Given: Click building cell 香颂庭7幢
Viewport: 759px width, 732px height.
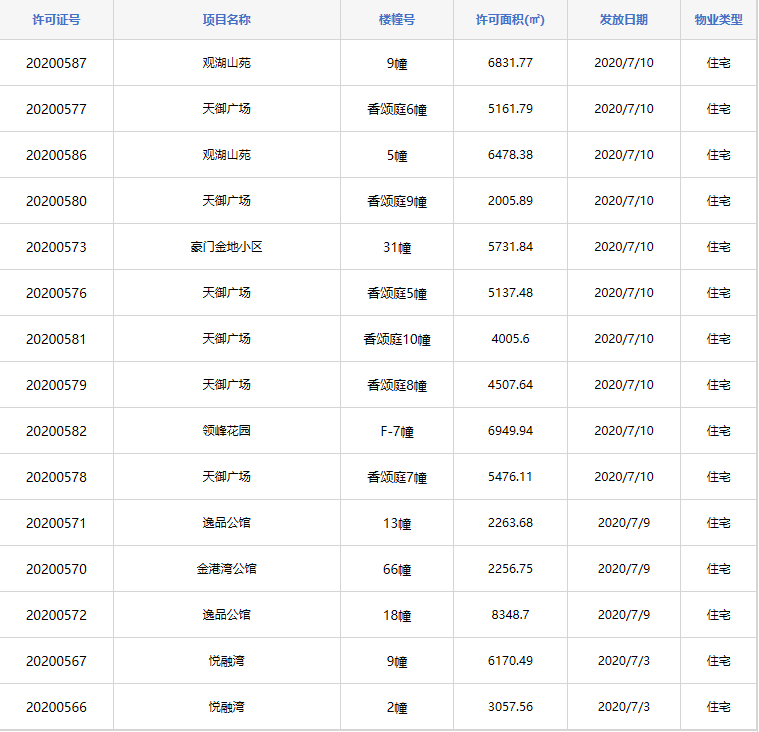Looking at the screenshot, I should point(397,477).
